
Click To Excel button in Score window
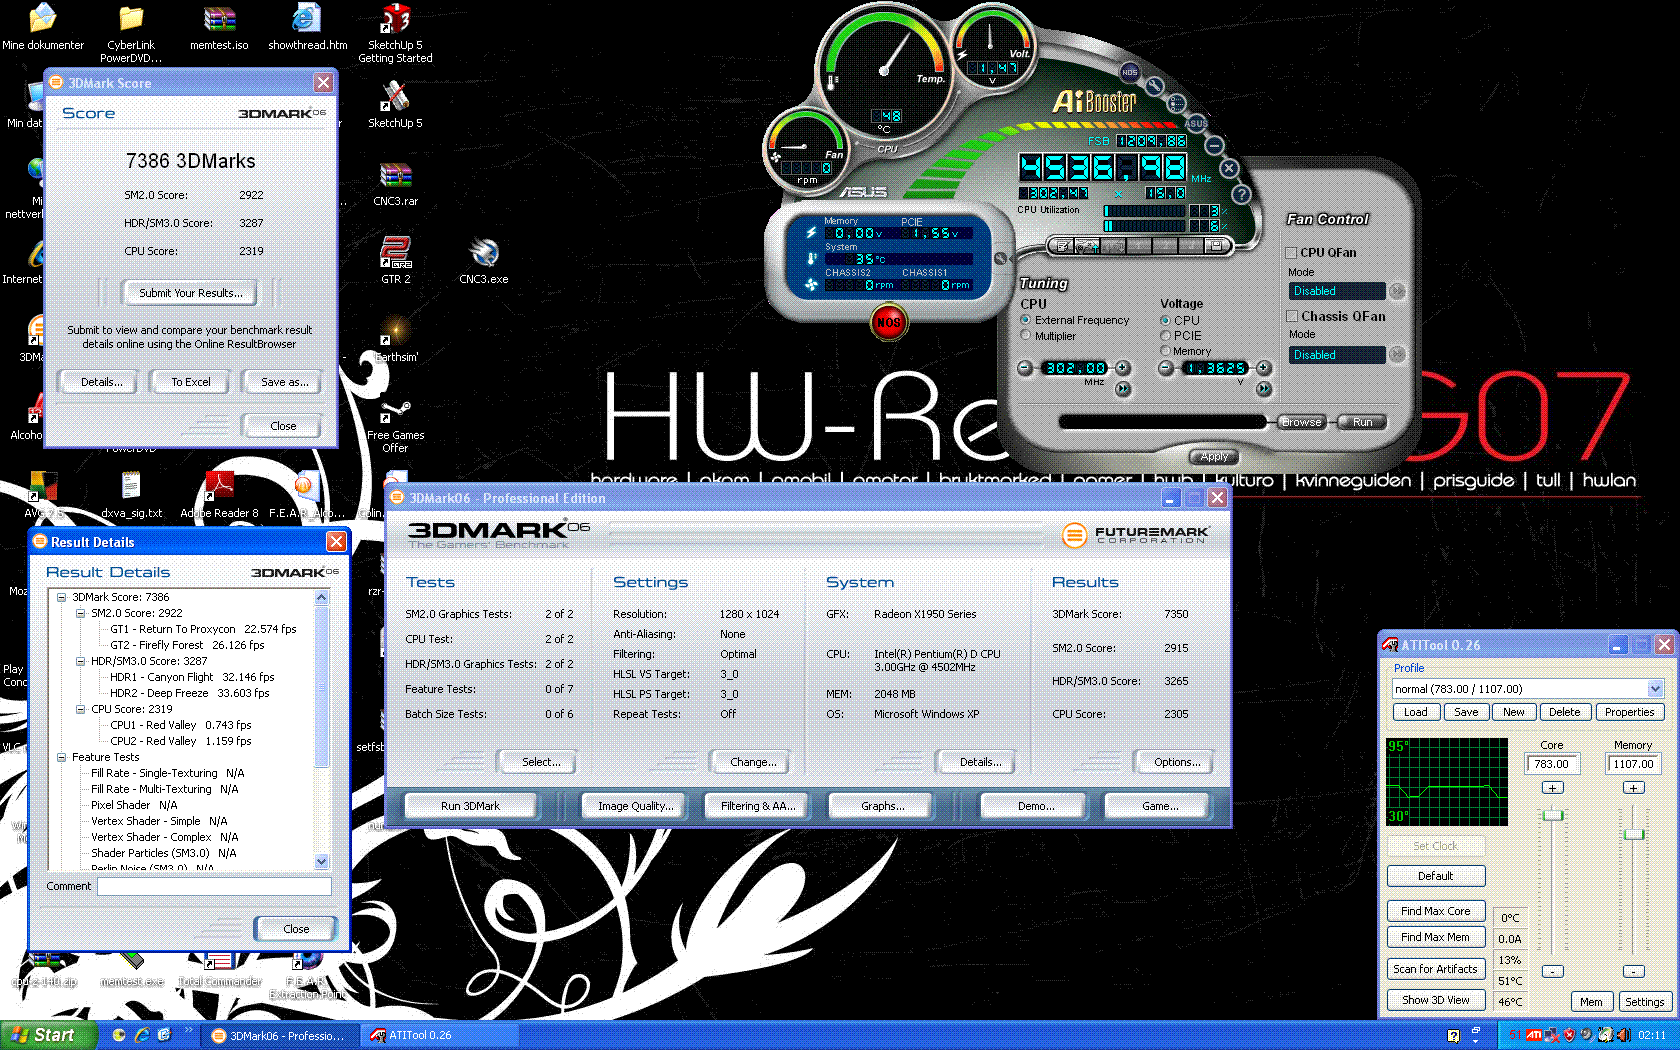tap(190, 382)
